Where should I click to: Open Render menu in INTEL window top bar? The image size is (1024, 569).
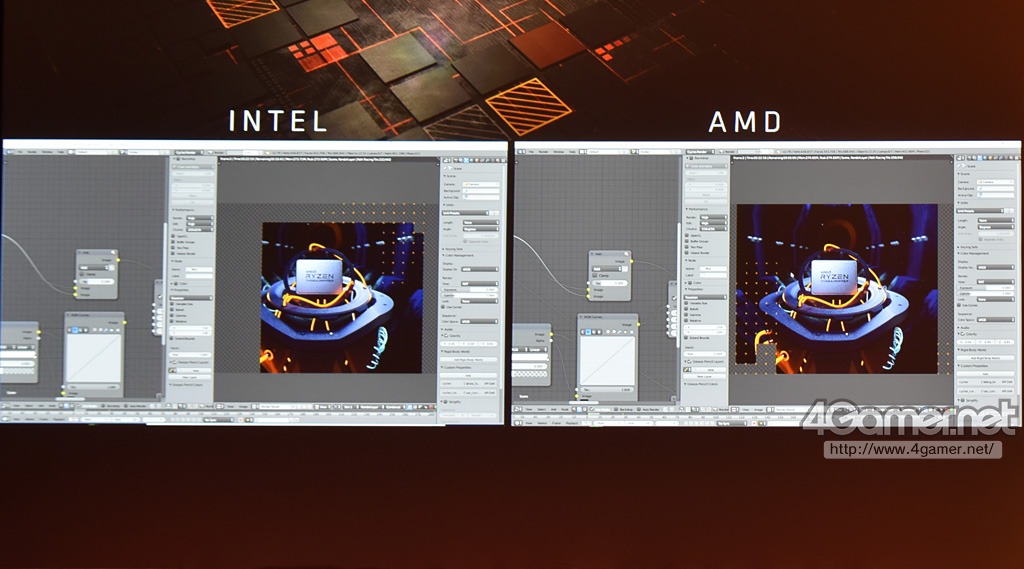point(31,152)
